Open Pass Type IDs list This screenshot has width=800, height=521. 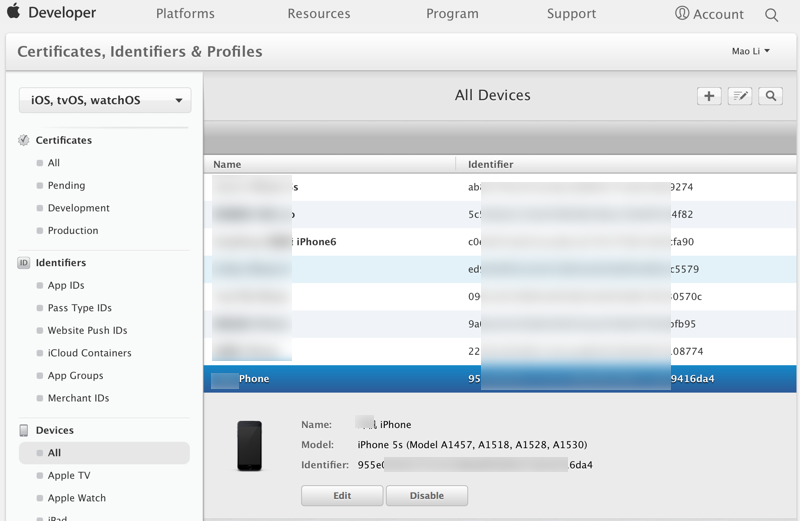point(80,308)
